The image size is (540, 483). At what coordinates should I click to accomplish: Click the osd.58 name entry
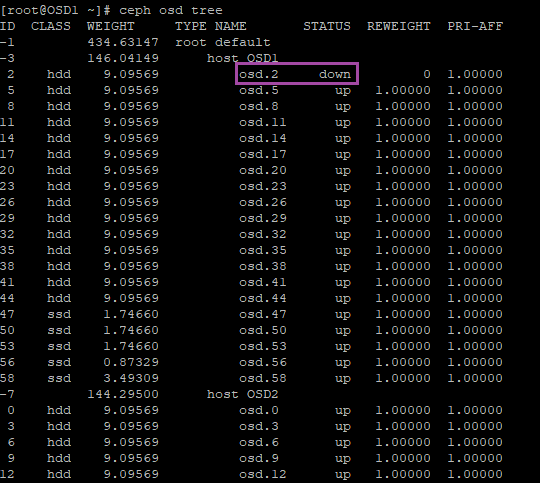coord(263,378)
